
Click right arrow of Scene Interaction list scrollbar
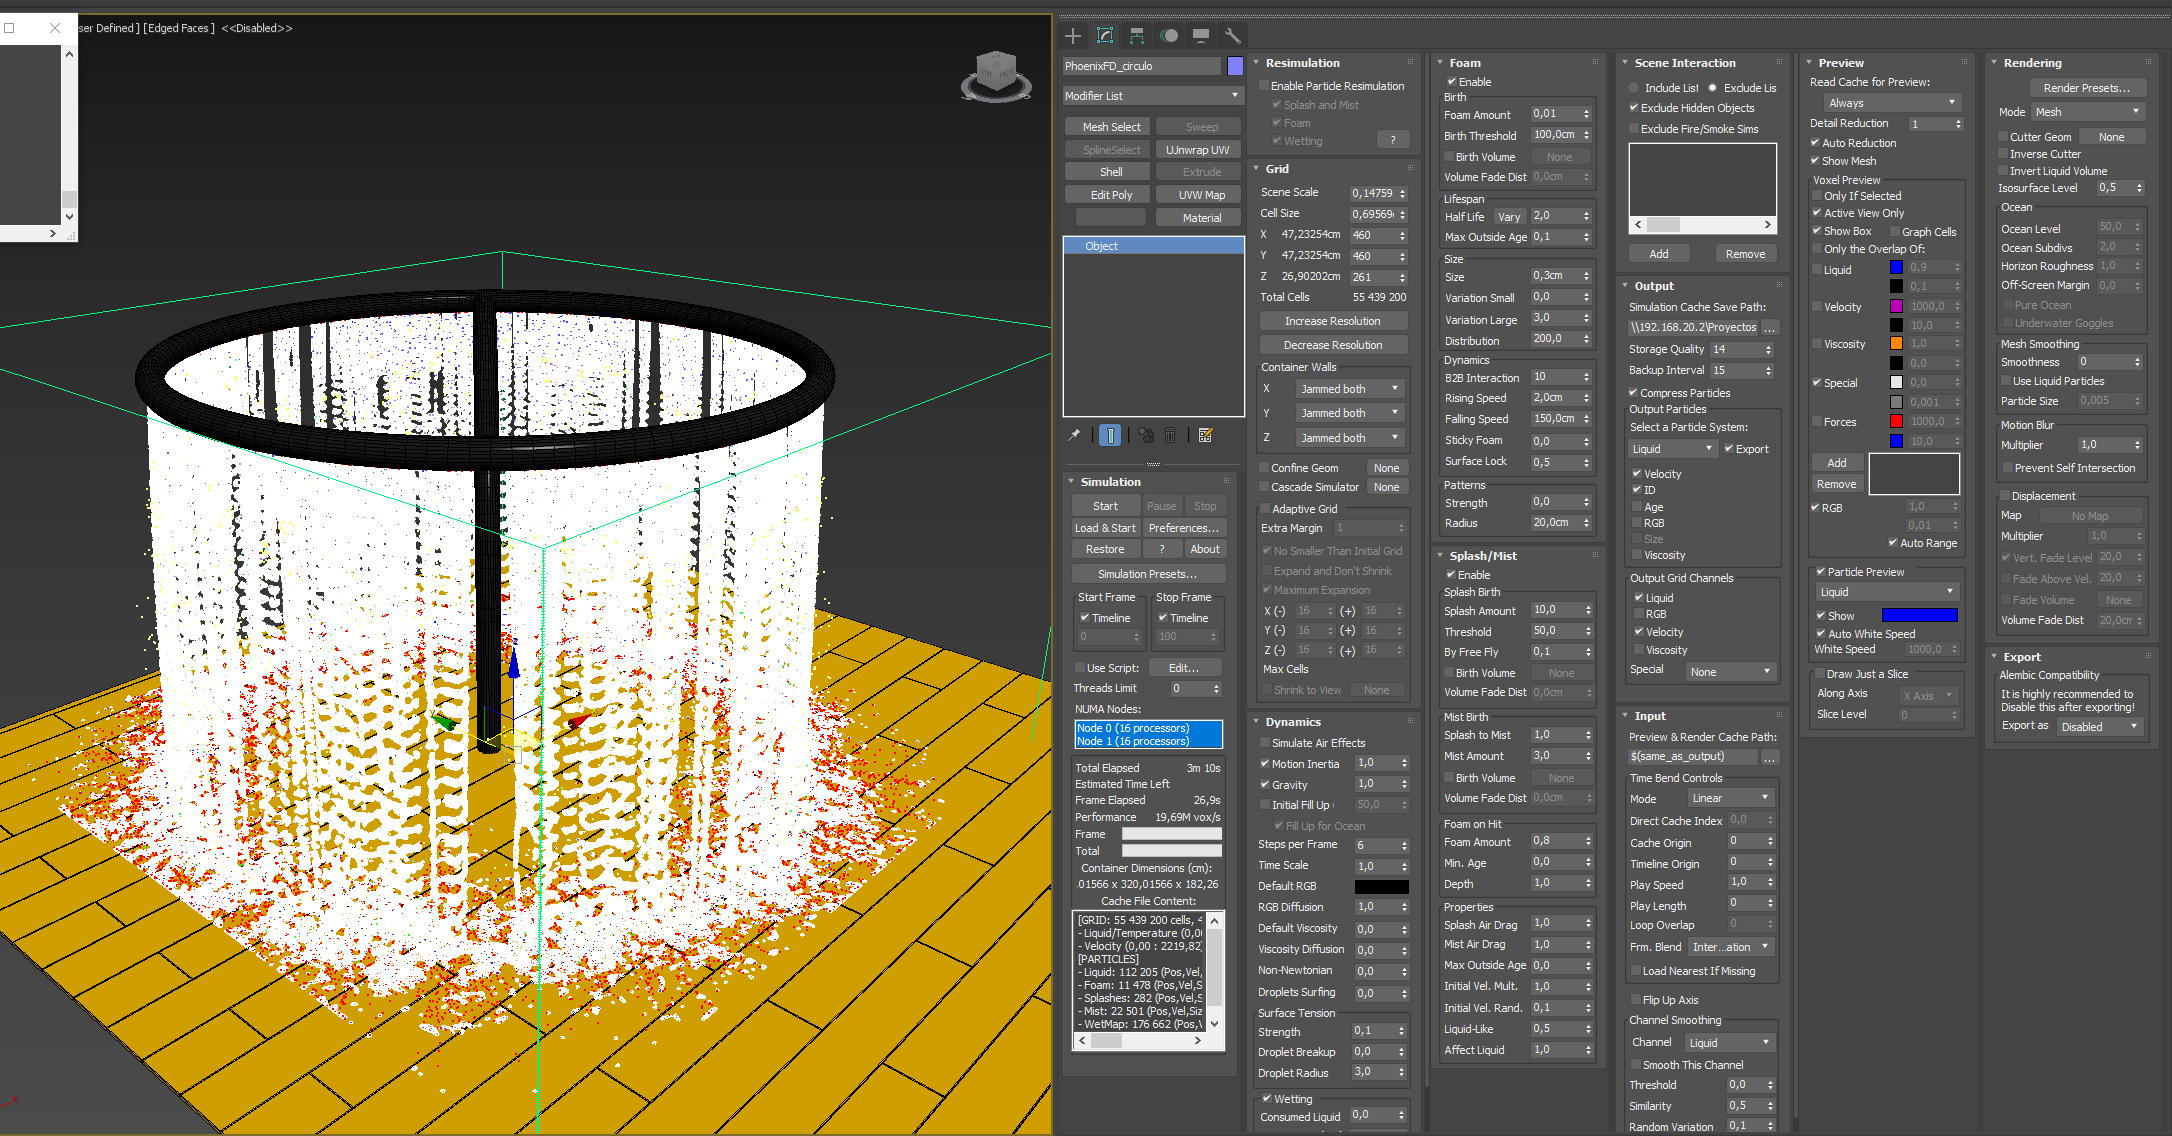click(1768, 225)
